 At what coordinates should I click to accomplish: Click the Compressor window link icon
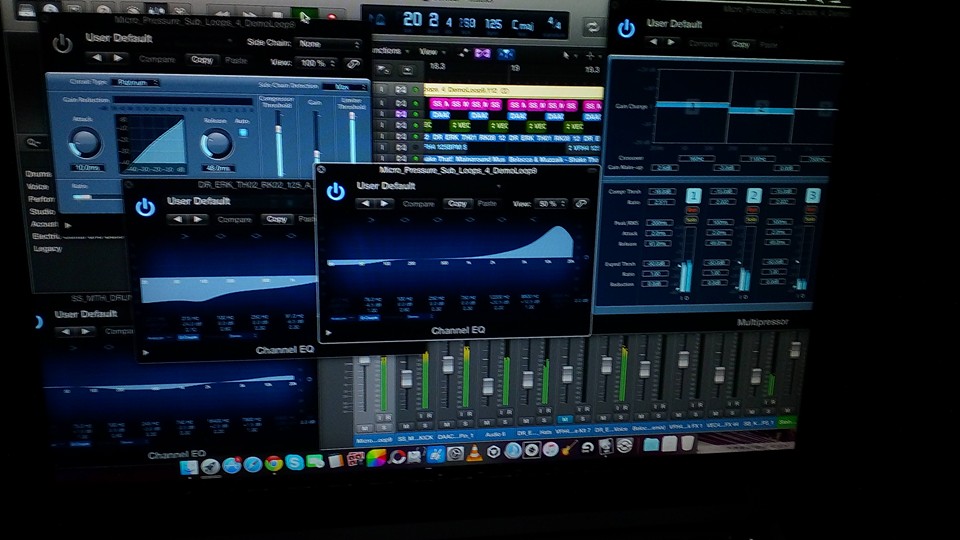coord(353,63)
